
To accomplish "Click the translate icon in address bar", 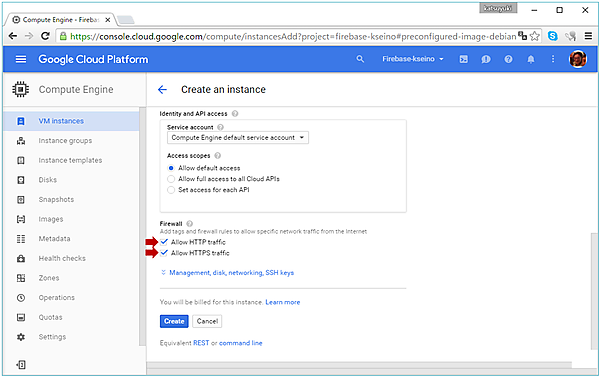I will tap(523, 36).
